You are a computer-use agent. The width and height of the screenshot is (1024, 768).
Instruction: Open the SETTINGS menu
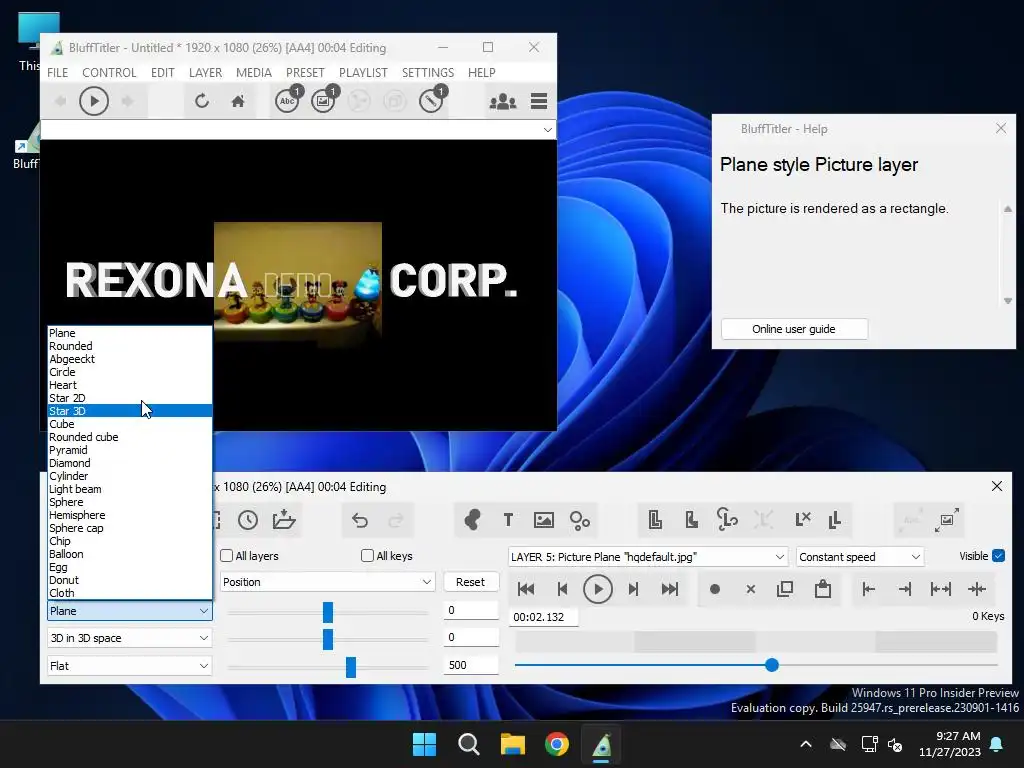428,72
